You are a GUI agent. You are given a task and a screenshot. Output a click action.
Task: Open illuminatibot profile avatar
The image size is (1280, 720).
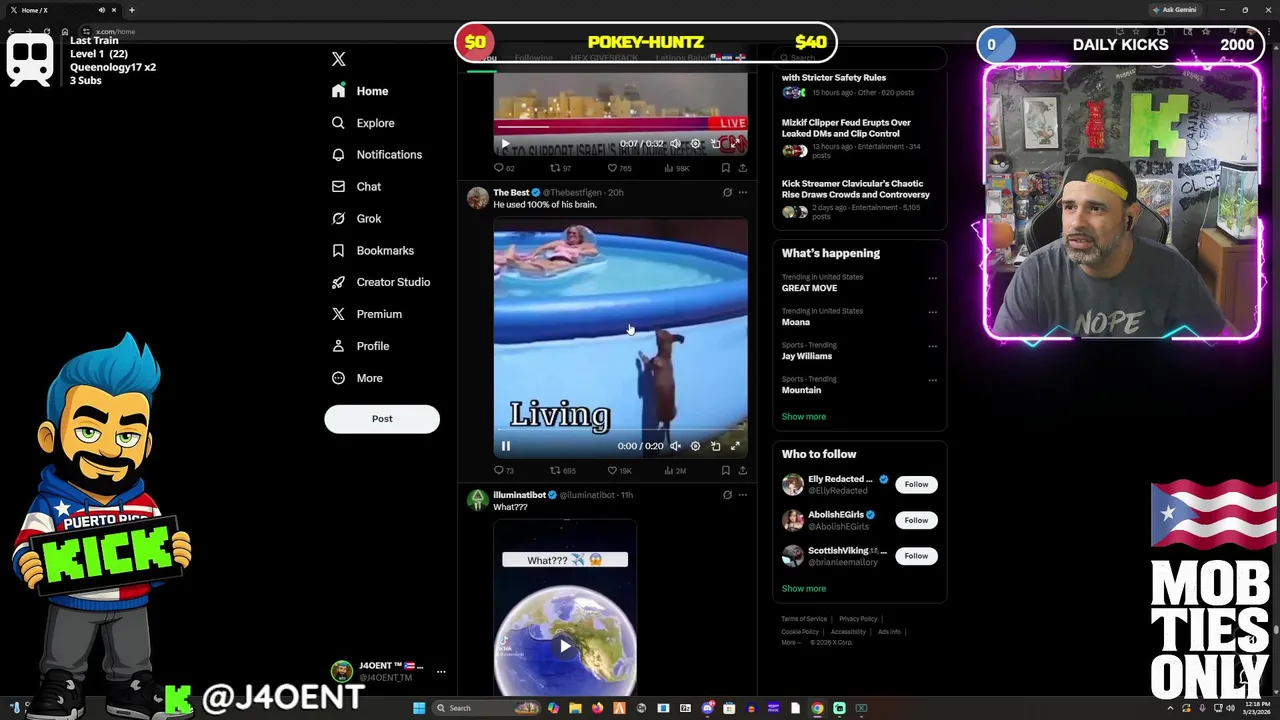(478, 500)
